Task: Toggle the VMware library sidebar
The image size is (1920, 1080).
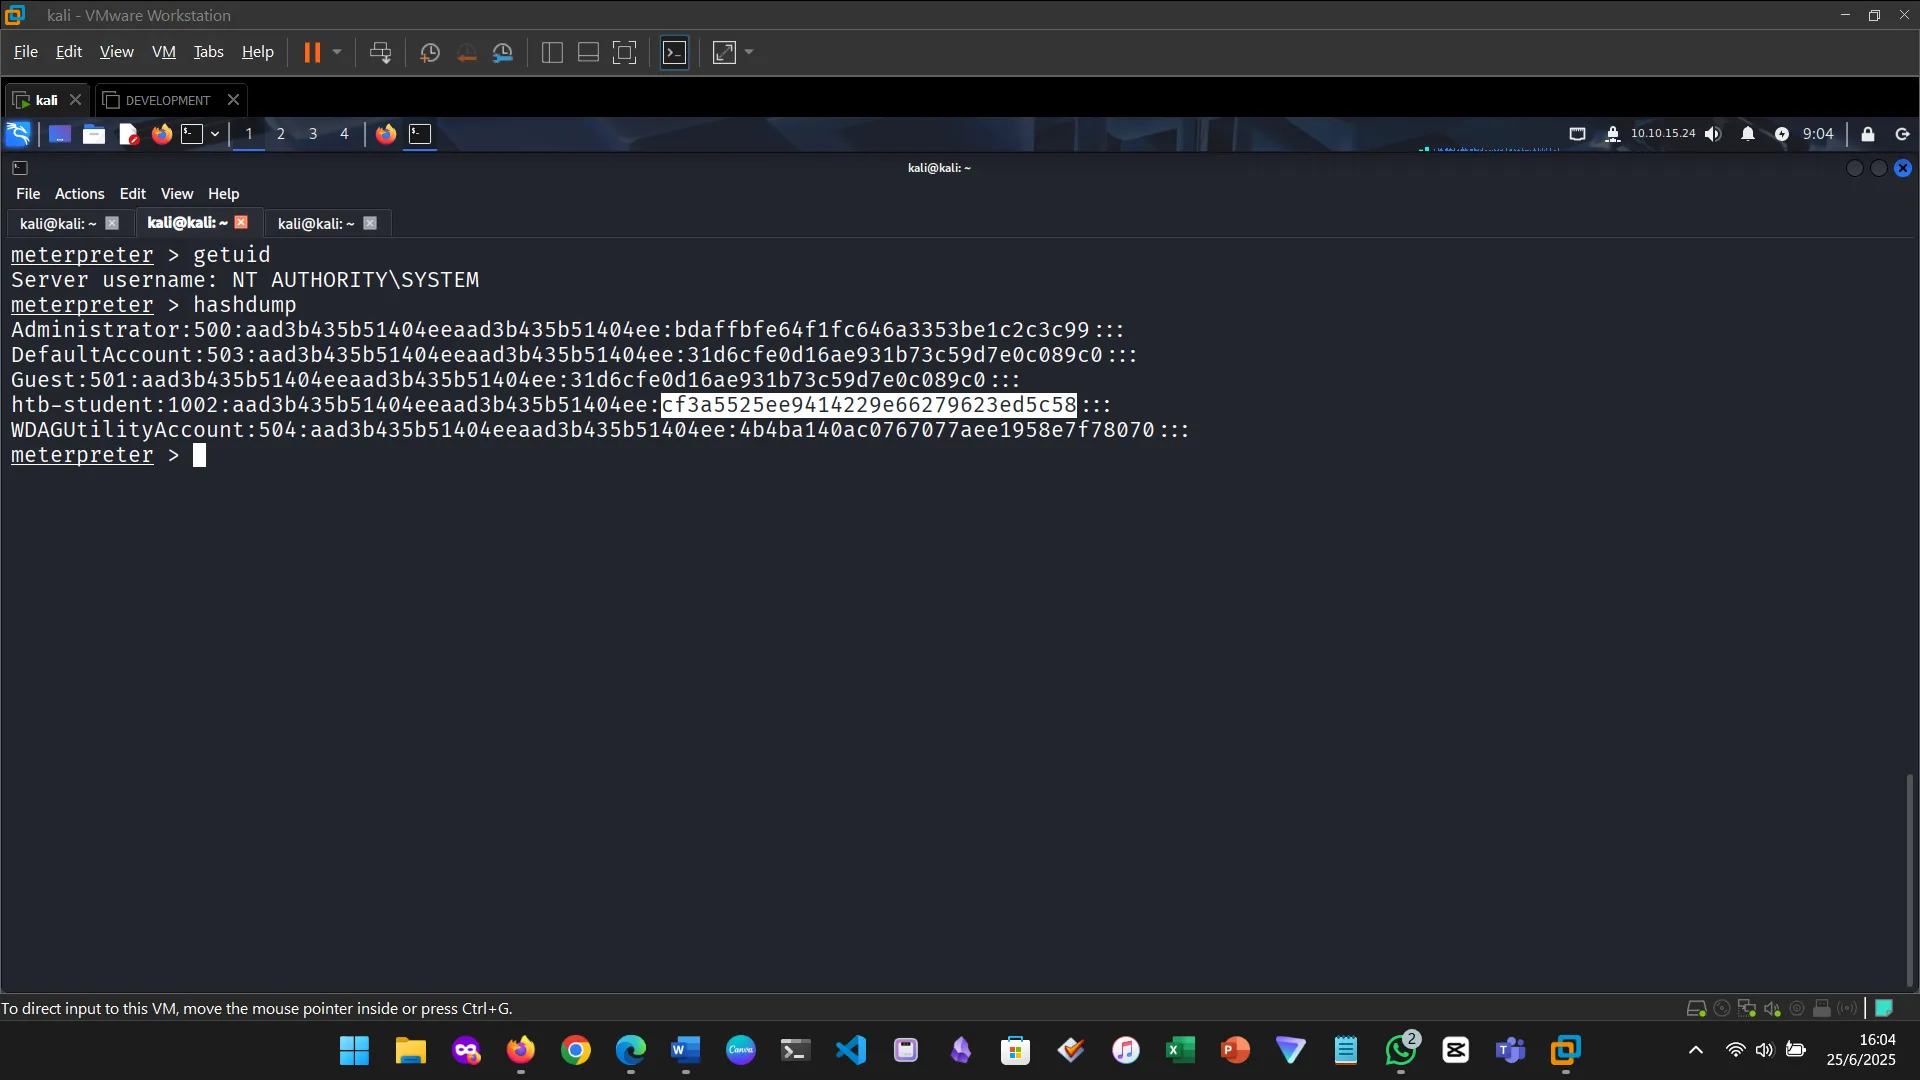Action: point(551,52)
